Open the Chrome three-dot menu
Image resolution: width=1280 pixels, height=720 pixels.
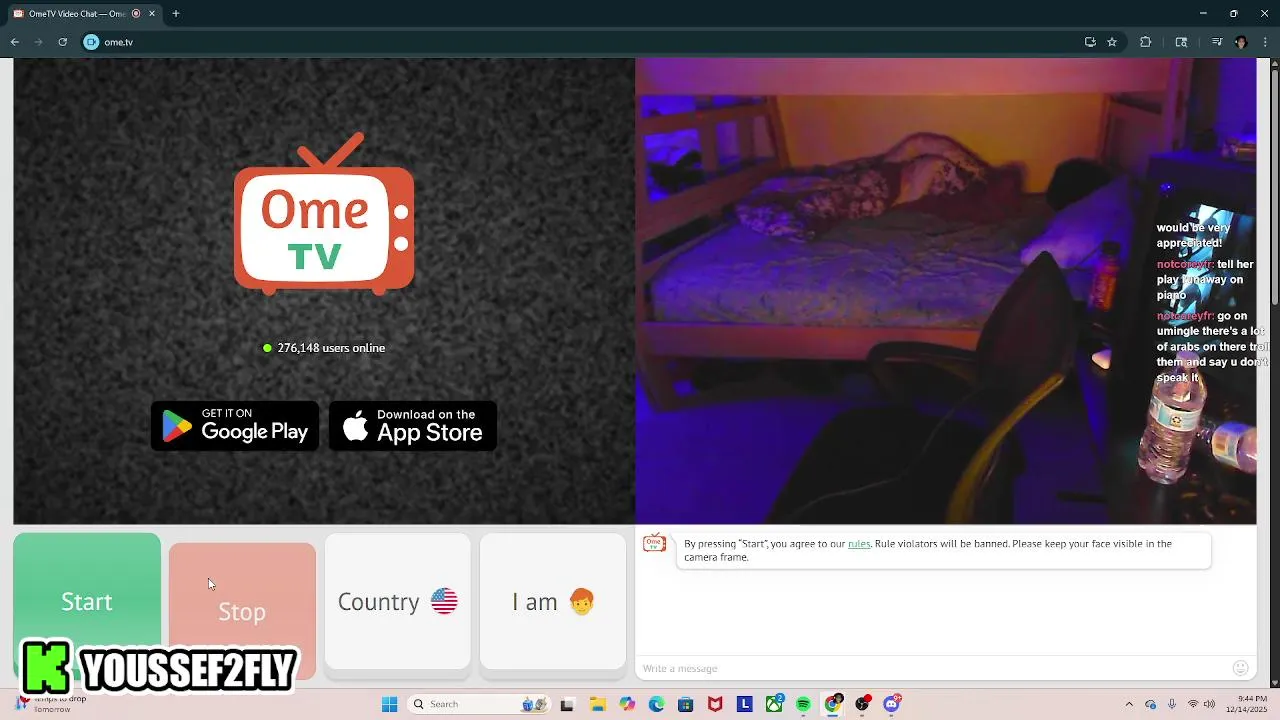click(x=1266, y=42)
